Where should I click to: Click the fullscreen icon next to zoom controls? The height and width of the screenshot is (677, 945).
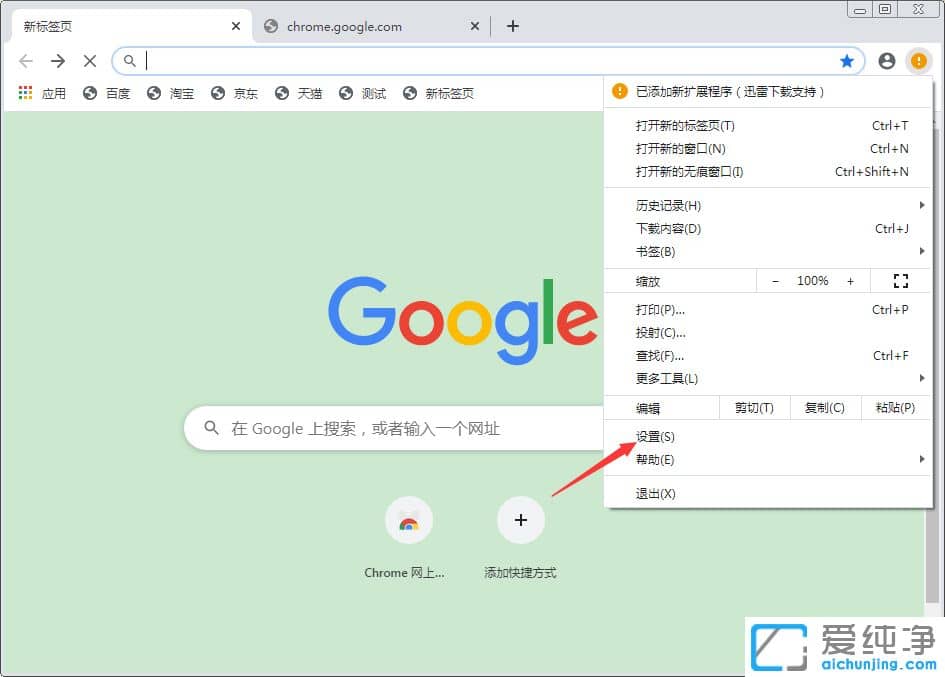(x=899, y=280)
